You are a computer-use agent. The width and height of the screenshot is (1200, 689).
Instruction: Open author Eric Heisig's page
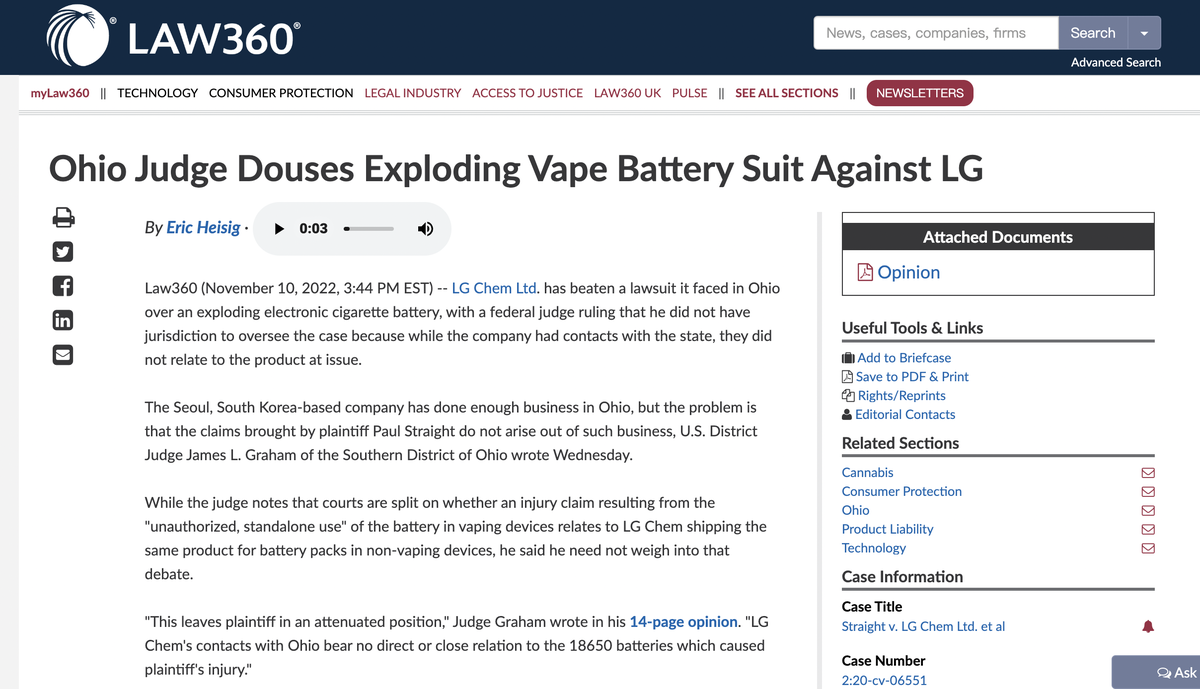click(203, 227)
